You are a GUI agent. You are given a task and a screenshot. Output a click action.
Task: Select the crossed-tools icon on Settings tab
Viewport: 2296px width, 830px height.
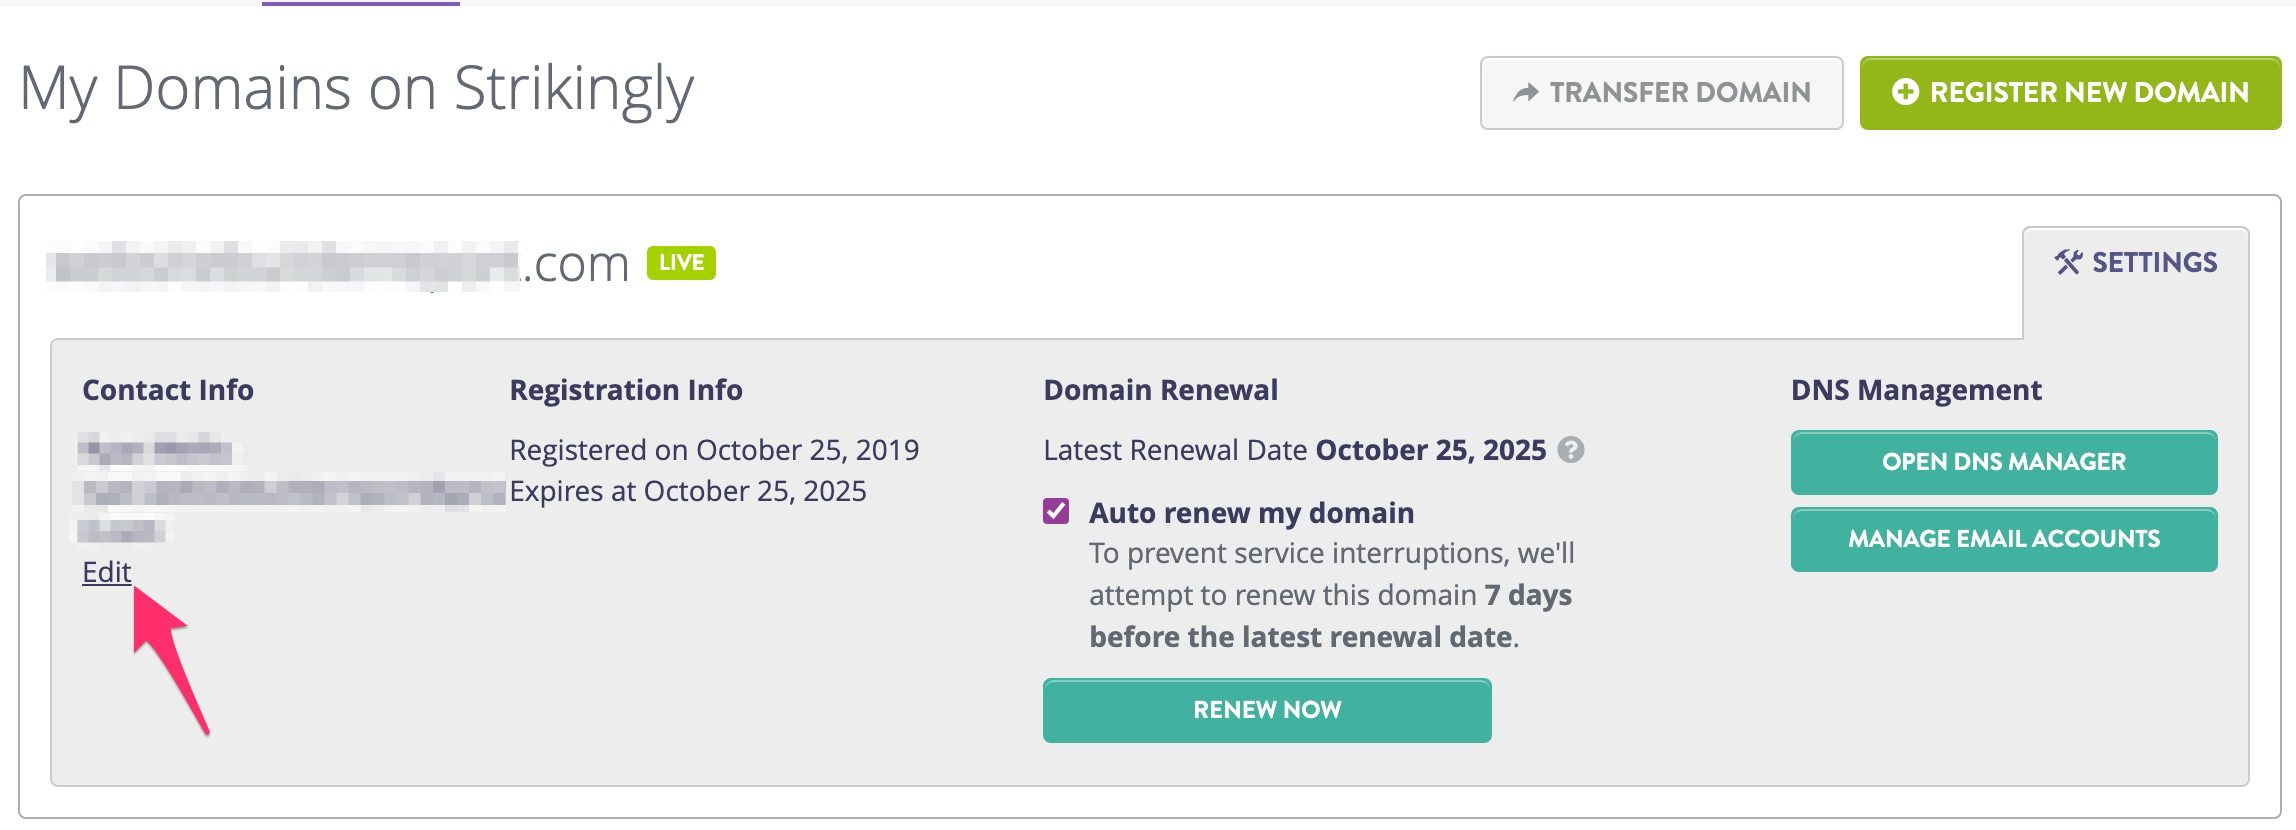pyautogui.click(x=2066, y=261)
